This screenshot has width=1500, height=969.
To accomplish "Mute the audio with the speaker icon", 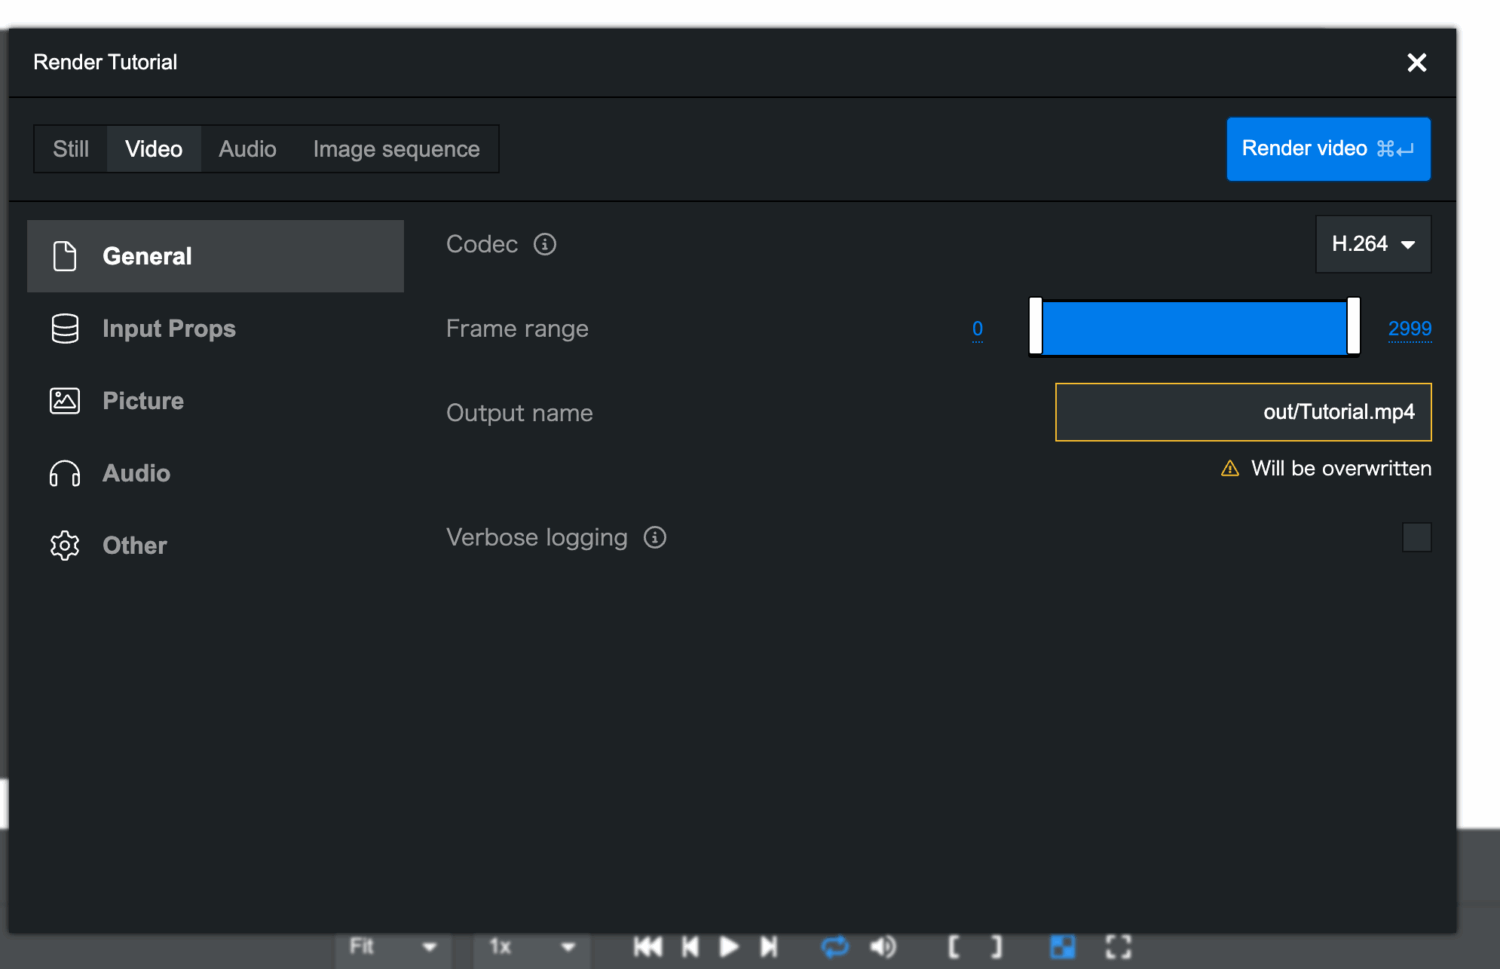I will (883, 947).
